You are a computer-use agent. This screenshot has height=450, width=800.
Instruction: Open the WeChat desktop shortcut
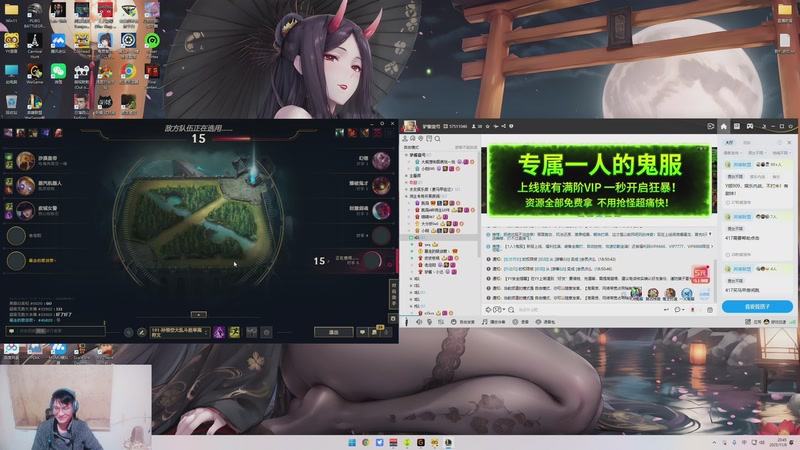point(58,72)
